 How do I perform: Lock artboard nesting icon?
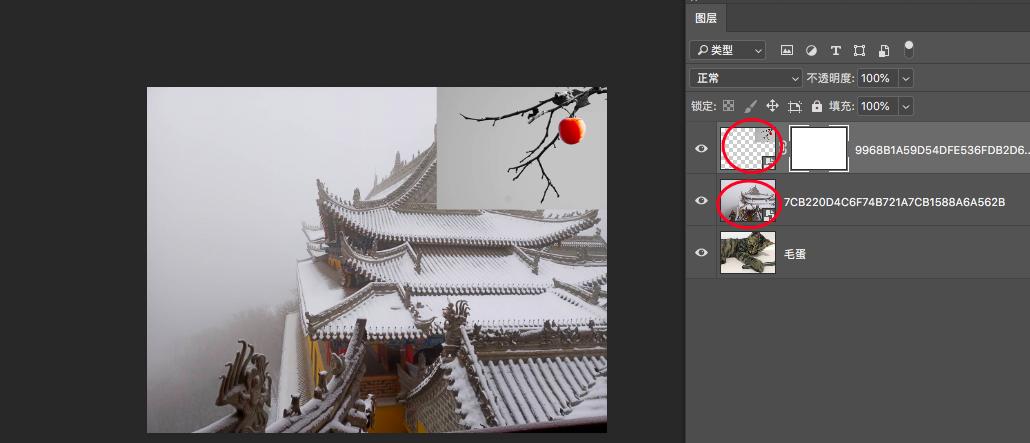(795, 106)
